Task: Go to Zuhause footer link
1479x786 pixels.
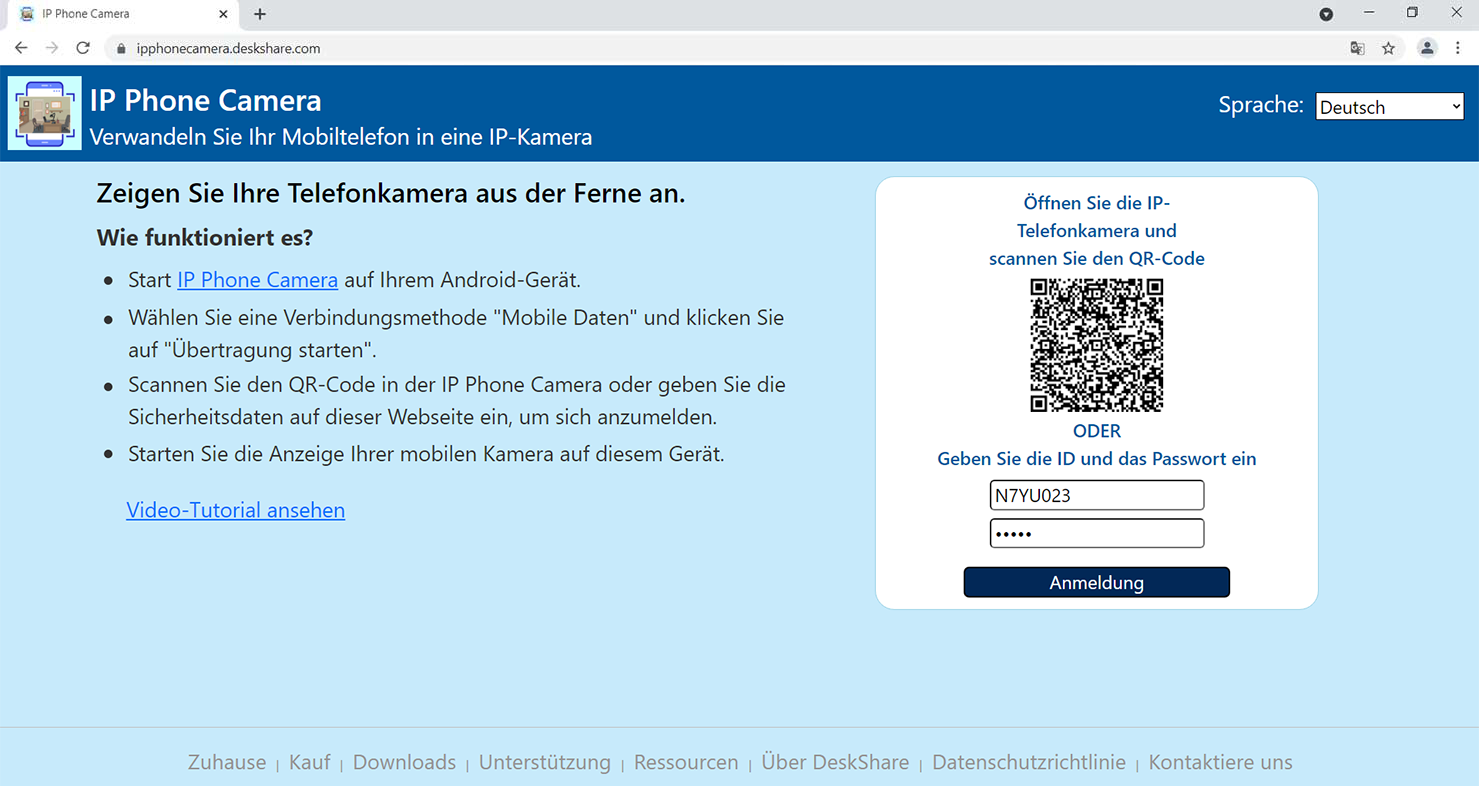Action: point(227,762)
